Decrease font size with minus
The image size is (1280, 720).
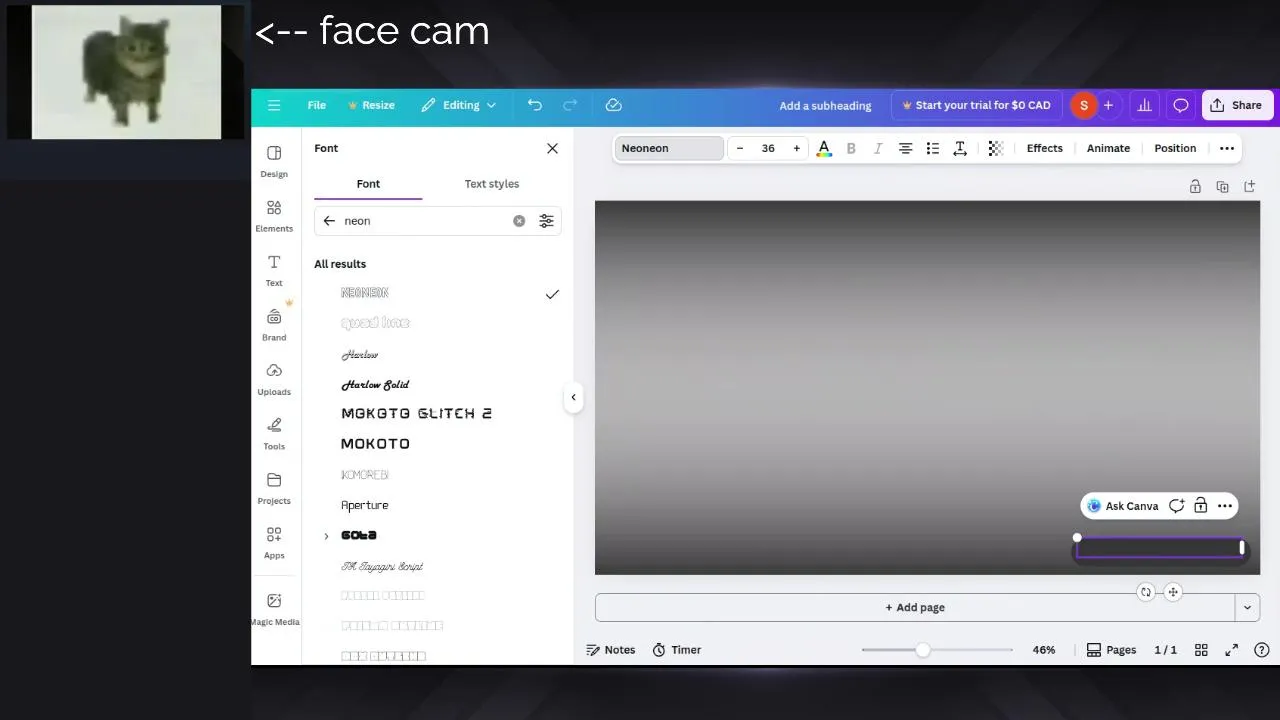[740, 148]
